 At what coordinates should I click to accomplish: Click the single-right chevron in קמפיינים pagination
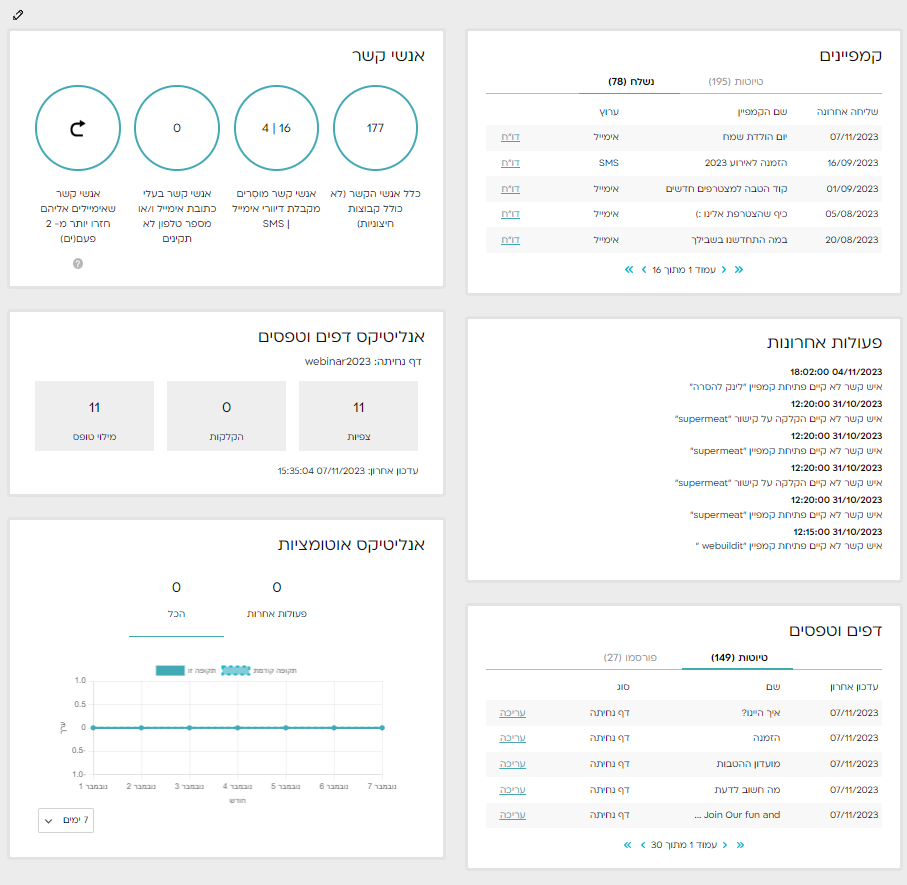724,270
